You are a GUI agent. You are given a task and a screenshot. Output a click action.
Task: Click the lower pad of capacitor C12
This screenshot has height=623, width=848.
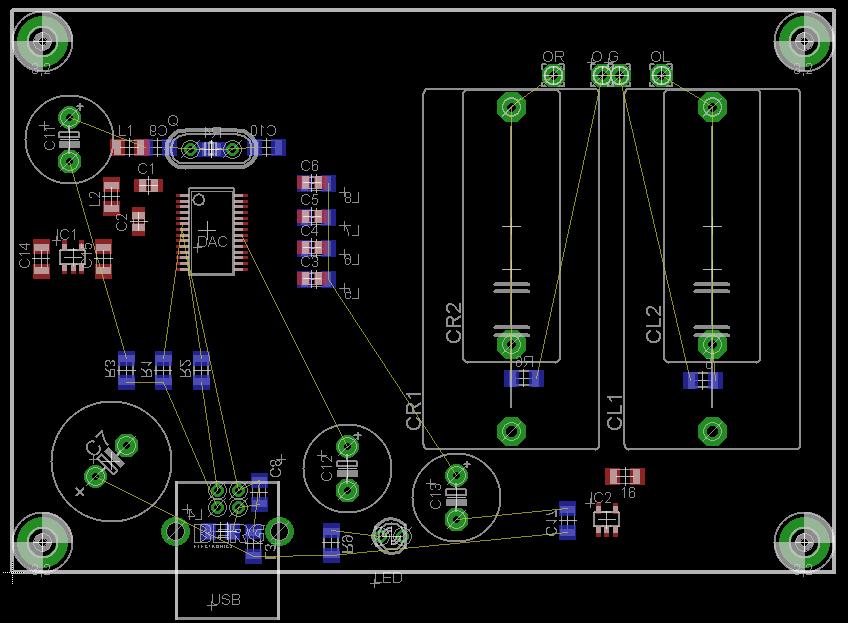pos(347,491)
